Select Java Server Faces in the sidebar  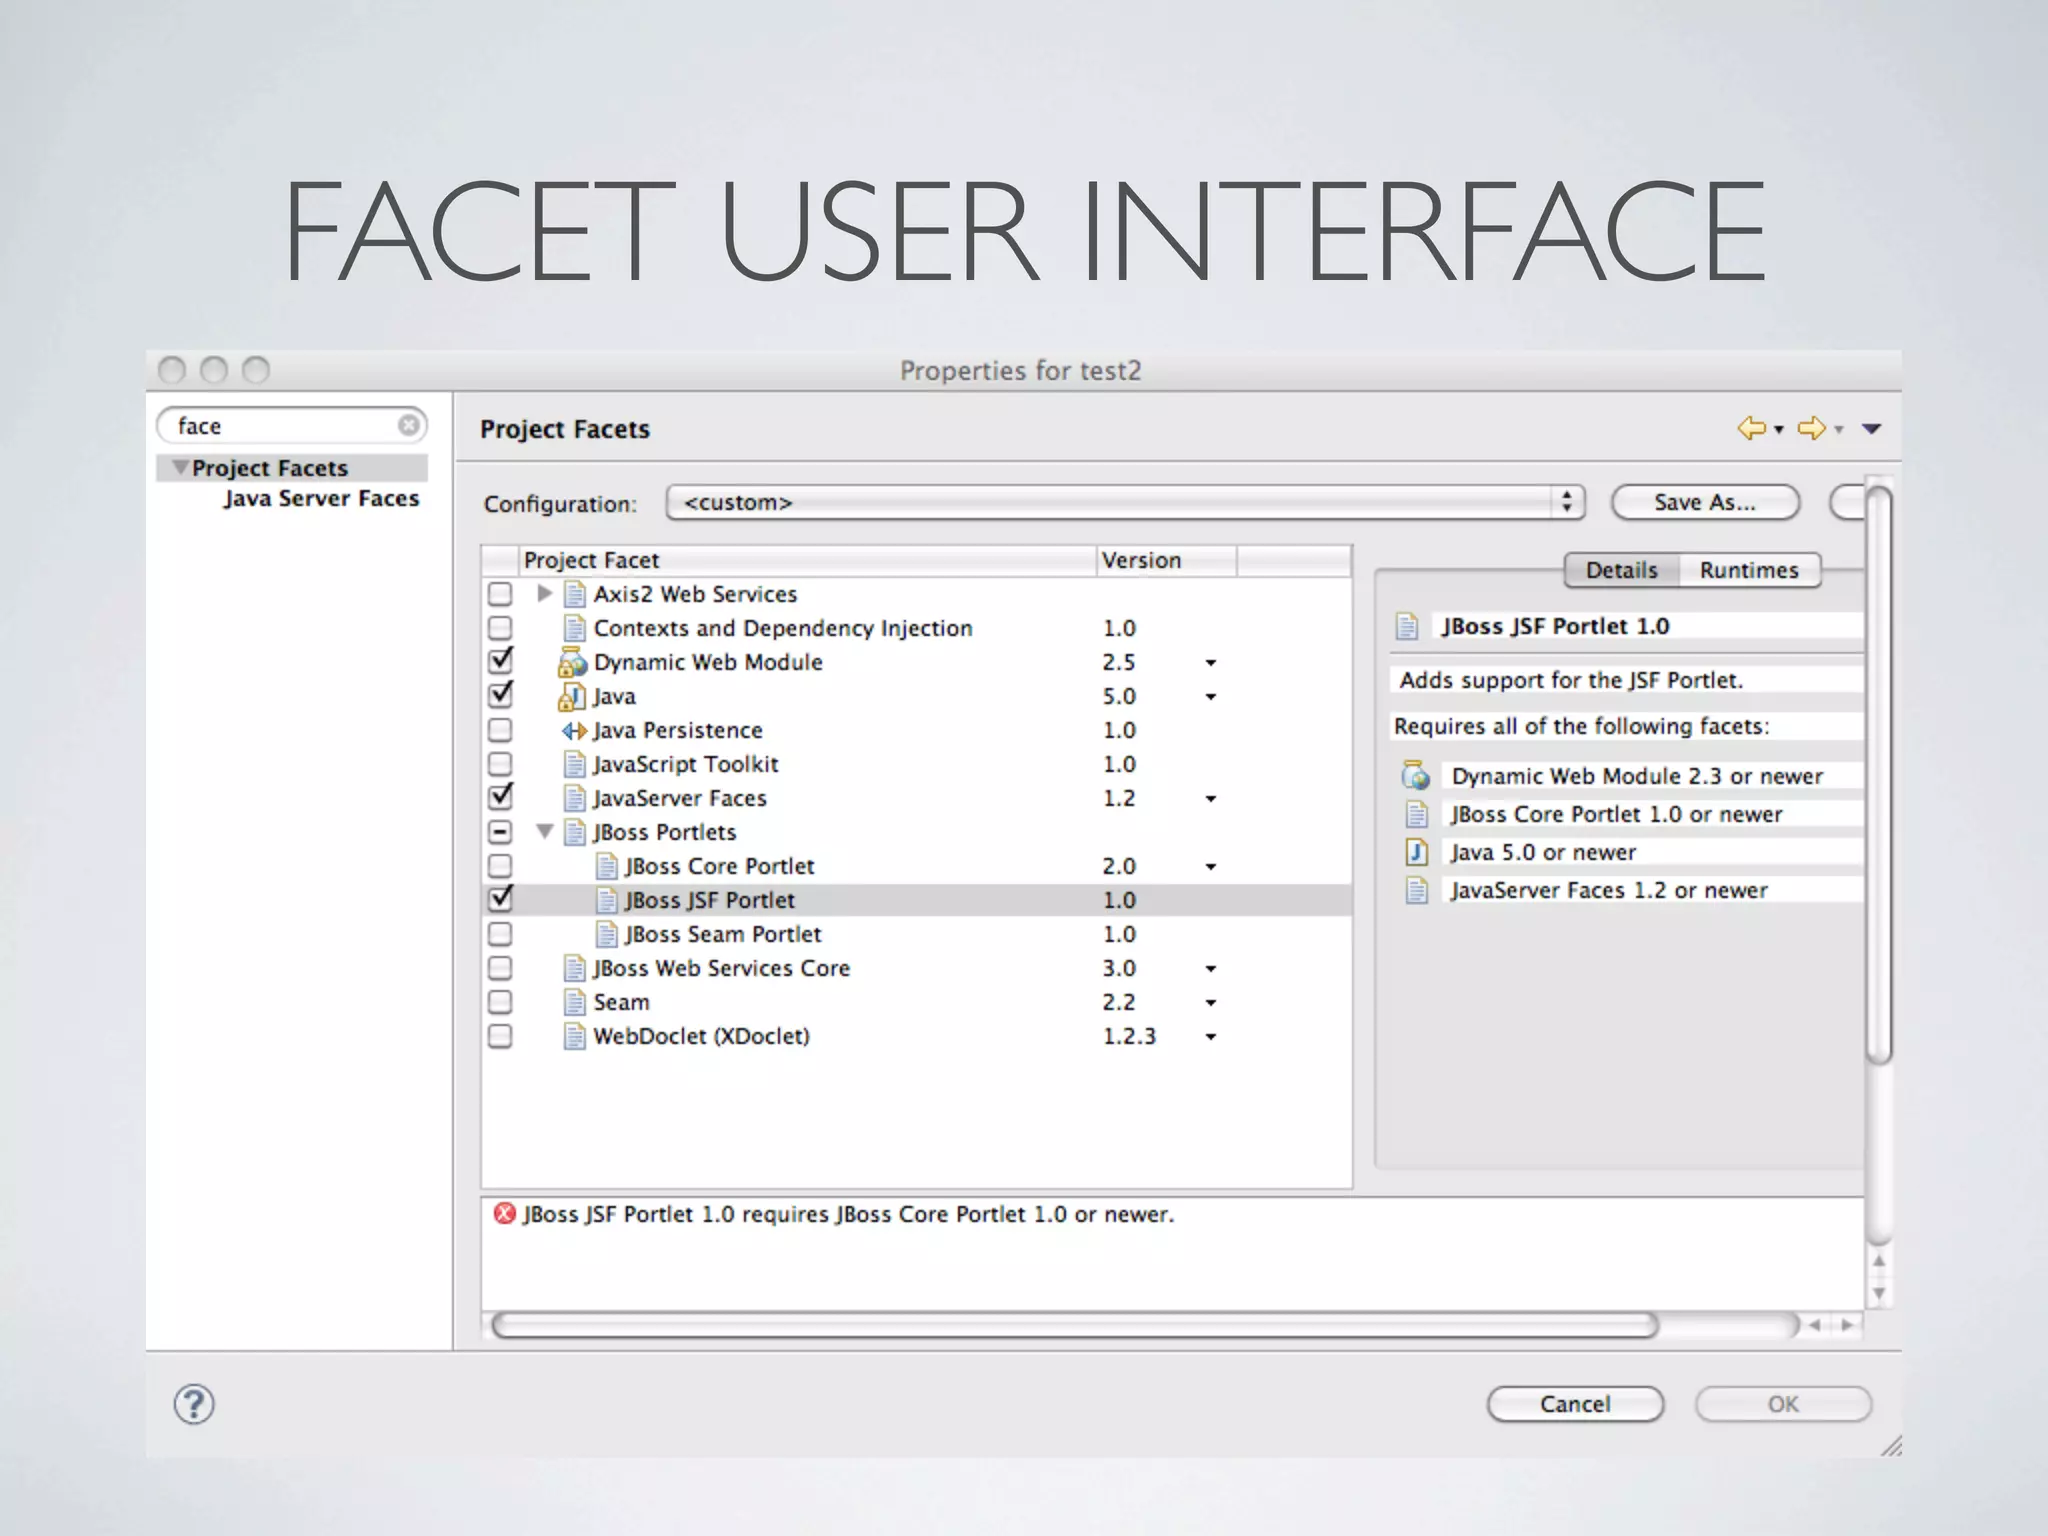[x=321, y=498]
